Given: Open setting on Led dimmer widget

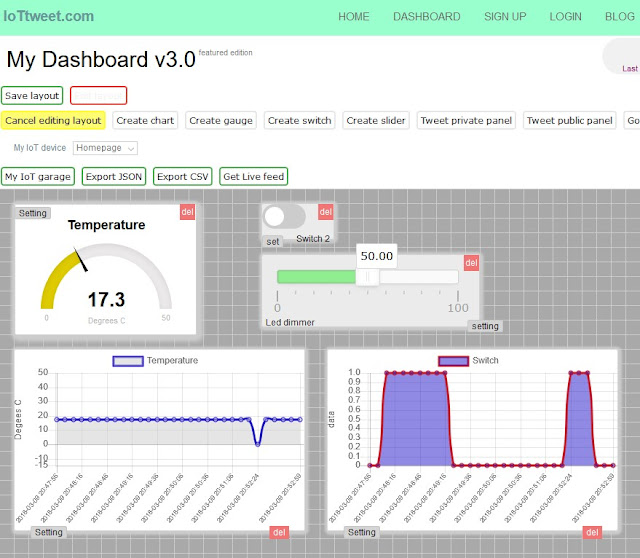Looking at the screenshot, I should [485, 326].
